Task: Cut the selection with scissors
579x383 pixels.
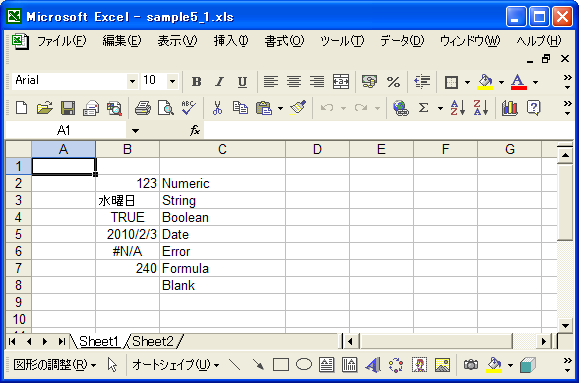Action: coord(217,108)
